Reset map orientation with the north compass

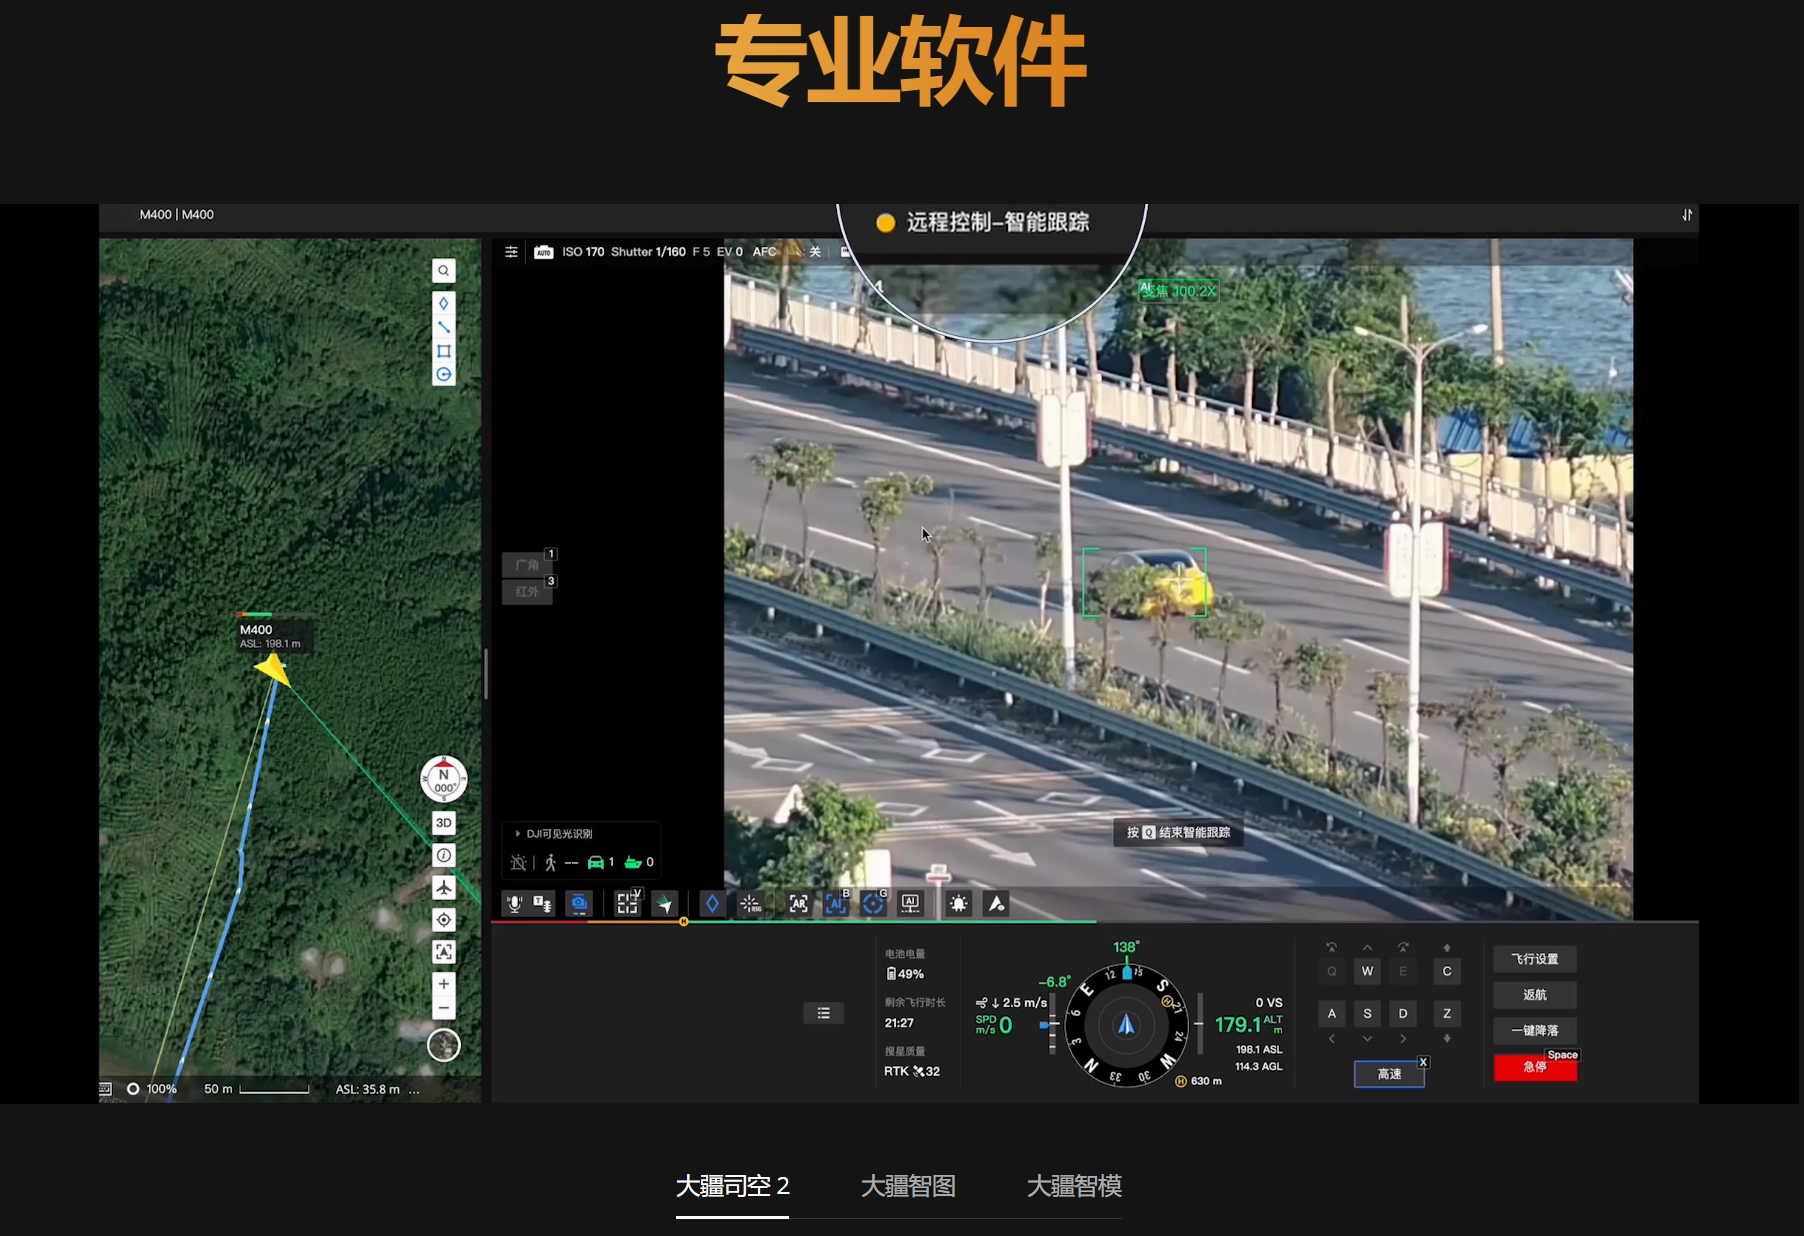[x=444, y=780]
